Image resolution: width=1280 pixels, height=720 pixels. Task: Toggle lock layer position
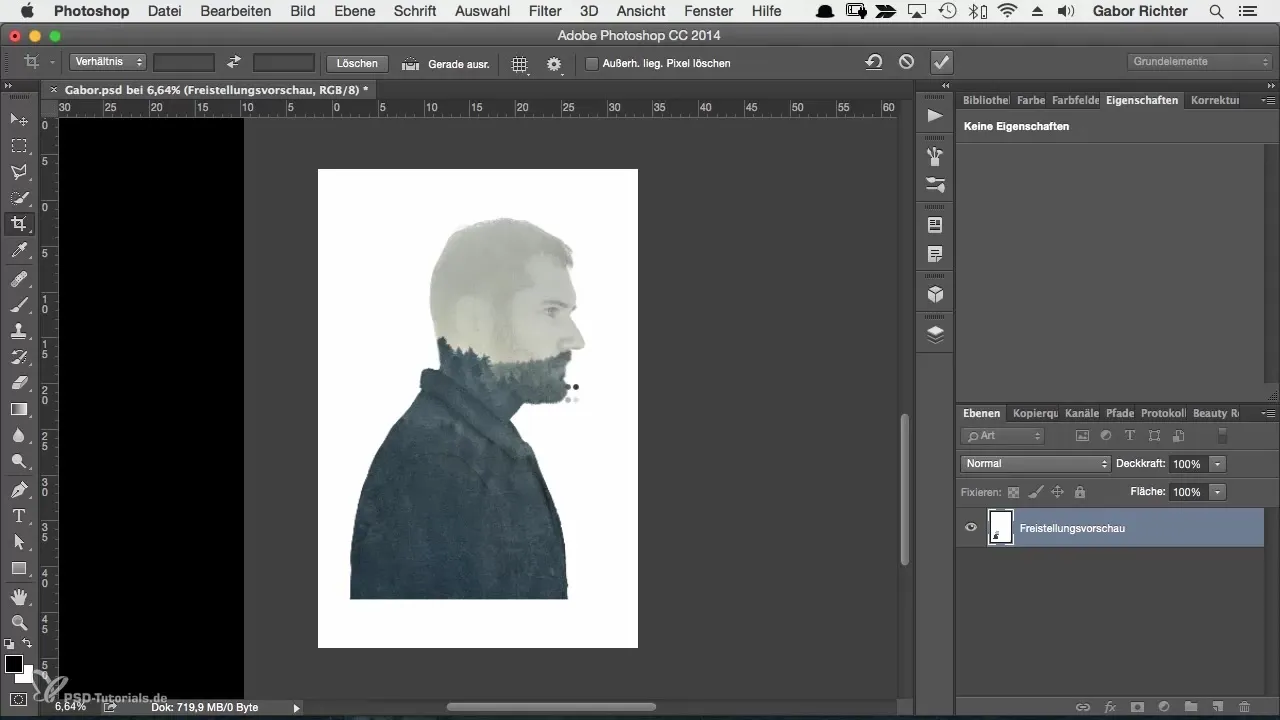coord(1057,492)
